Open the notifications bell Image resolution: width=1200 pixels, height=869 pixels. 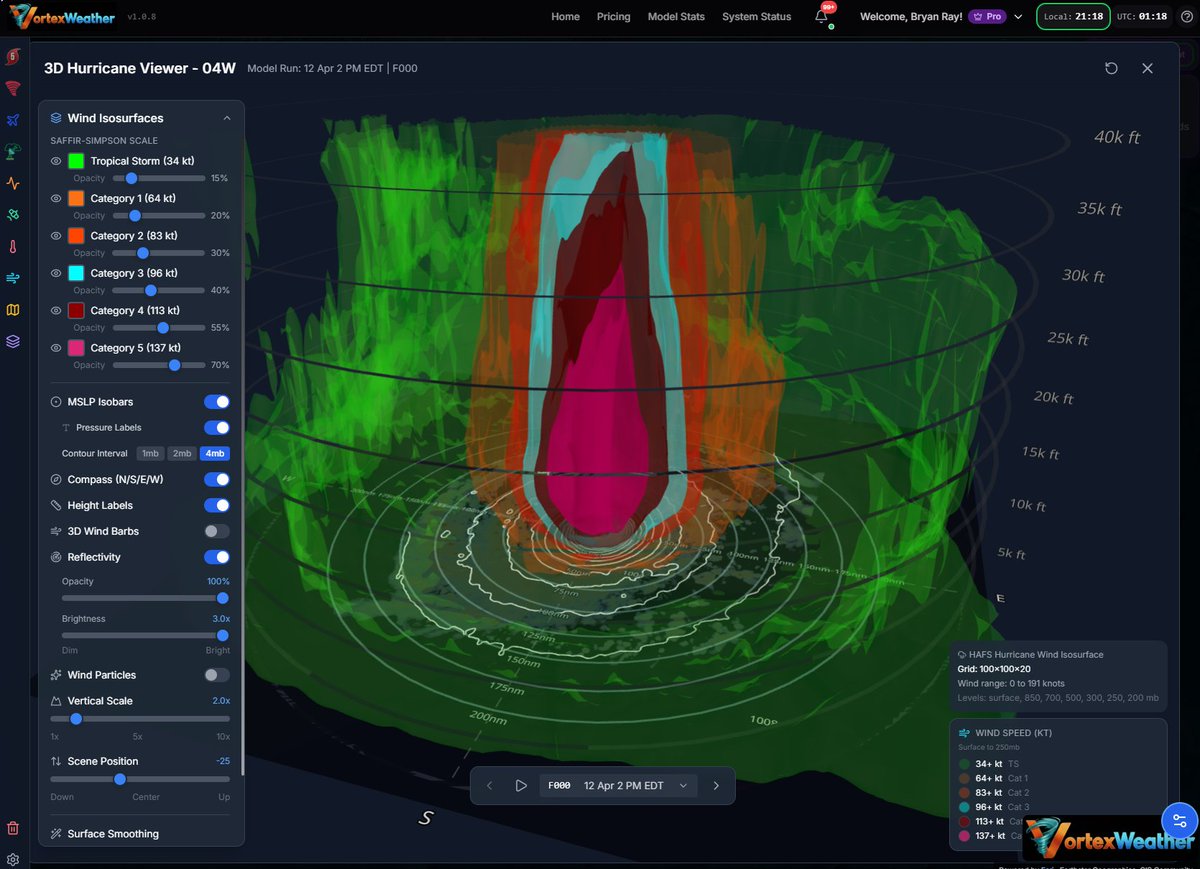[x=822, y=17]
